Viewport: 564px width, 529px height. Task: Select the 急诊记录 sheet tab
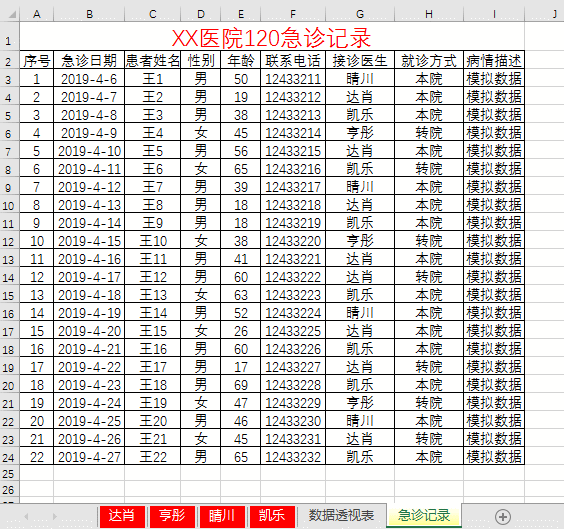coord(424,516)
